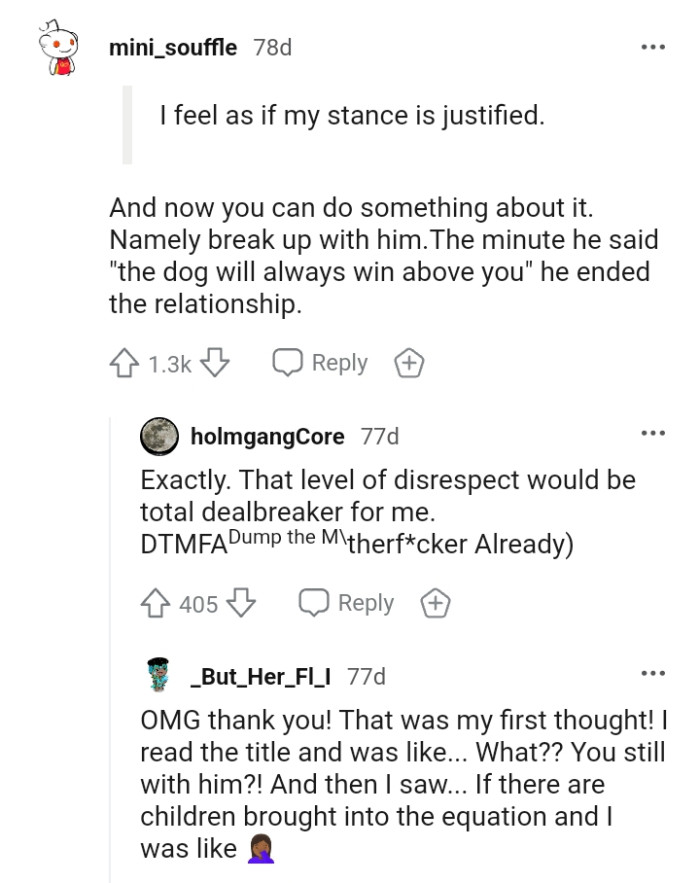
Task: Open _But_Her_Fl_I's avatar icon
Action: pos(158,676)
